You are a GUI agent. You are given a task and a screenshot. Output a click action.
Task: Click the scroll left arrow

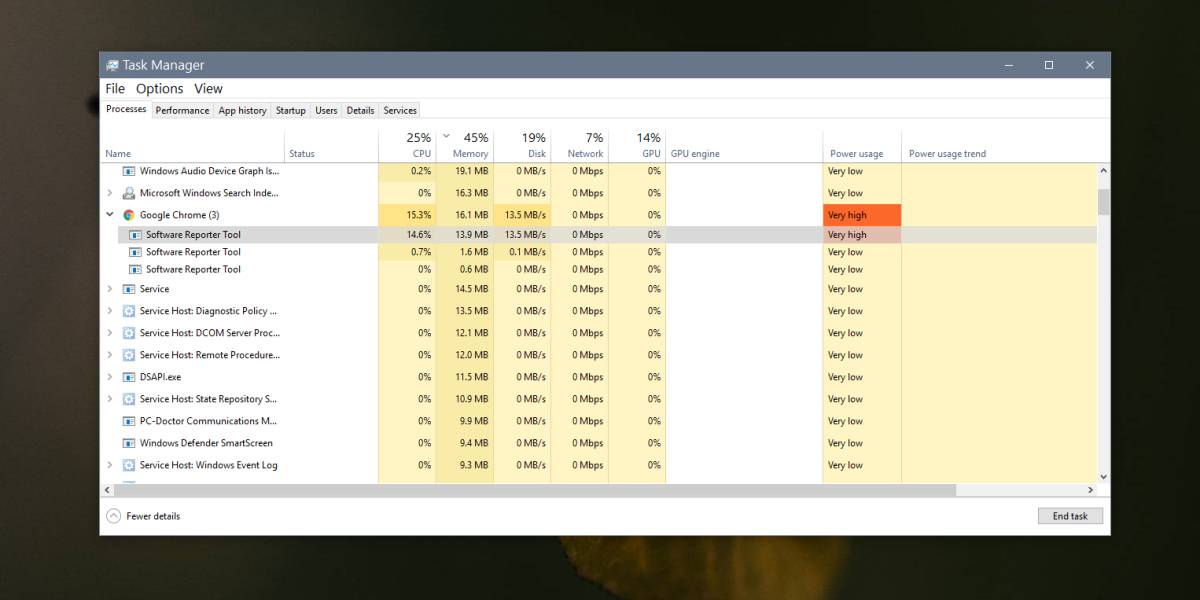coord(108,490)
